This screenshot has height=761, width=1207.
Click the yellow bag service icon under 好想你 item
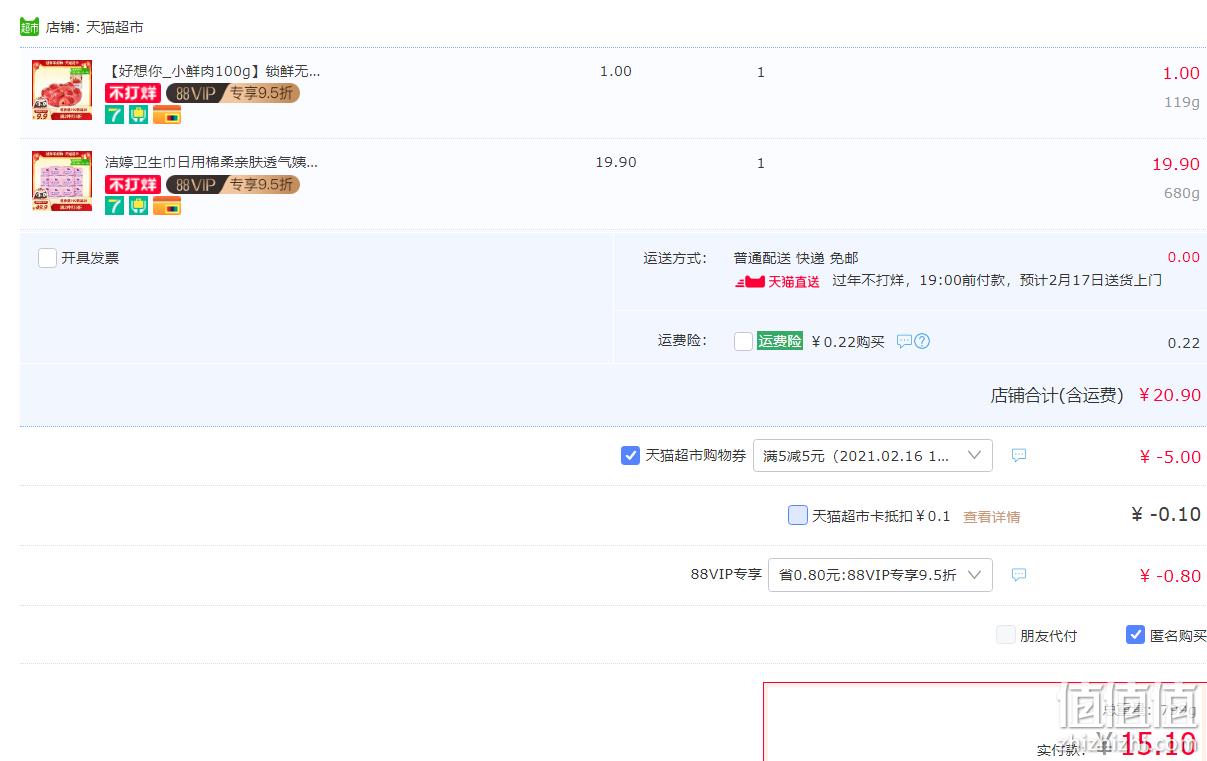click(x=138, y=115)
